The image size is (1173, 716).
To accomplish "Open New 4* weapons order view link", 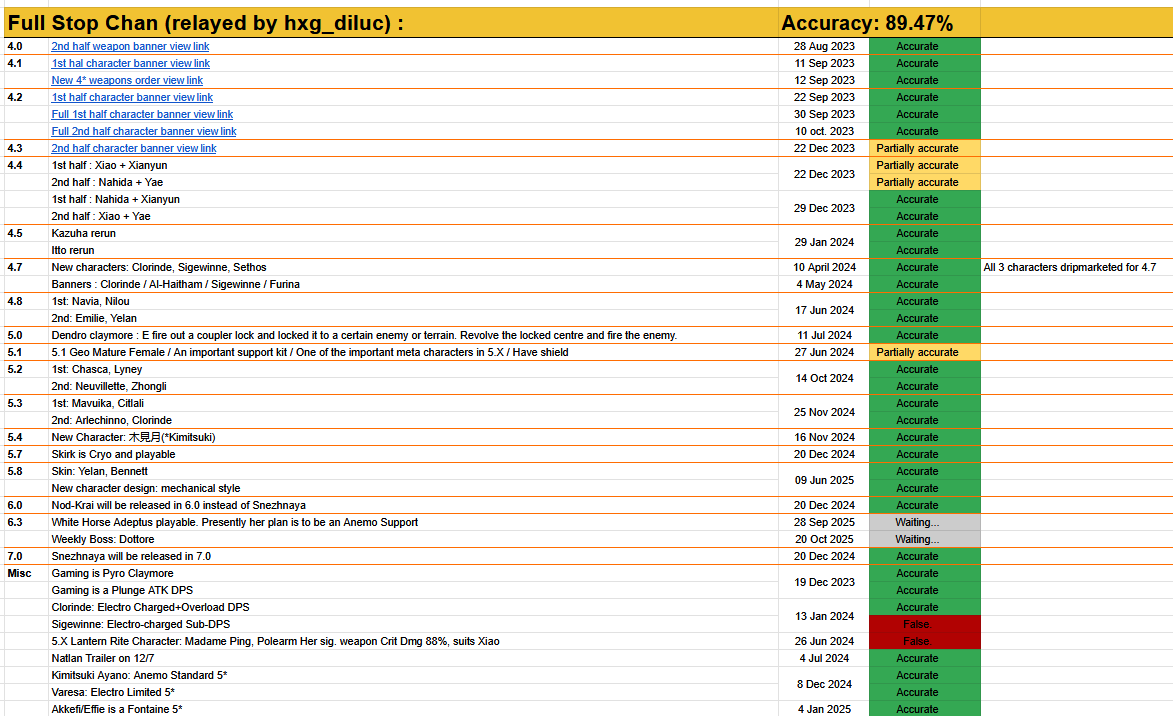I will click(x=127, y=80).
